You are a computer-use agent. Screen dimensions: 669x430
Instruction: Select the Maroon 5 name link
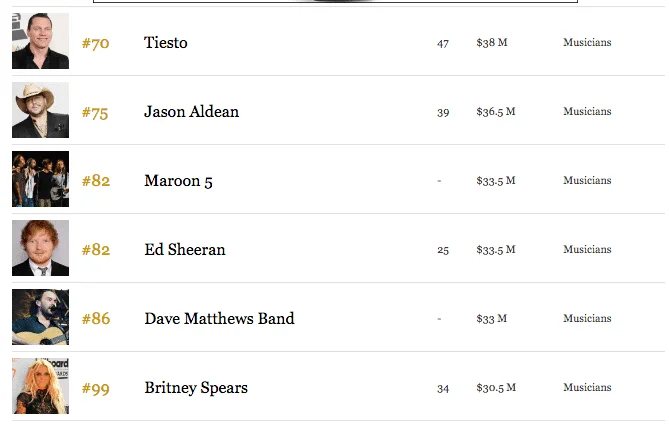178,181
